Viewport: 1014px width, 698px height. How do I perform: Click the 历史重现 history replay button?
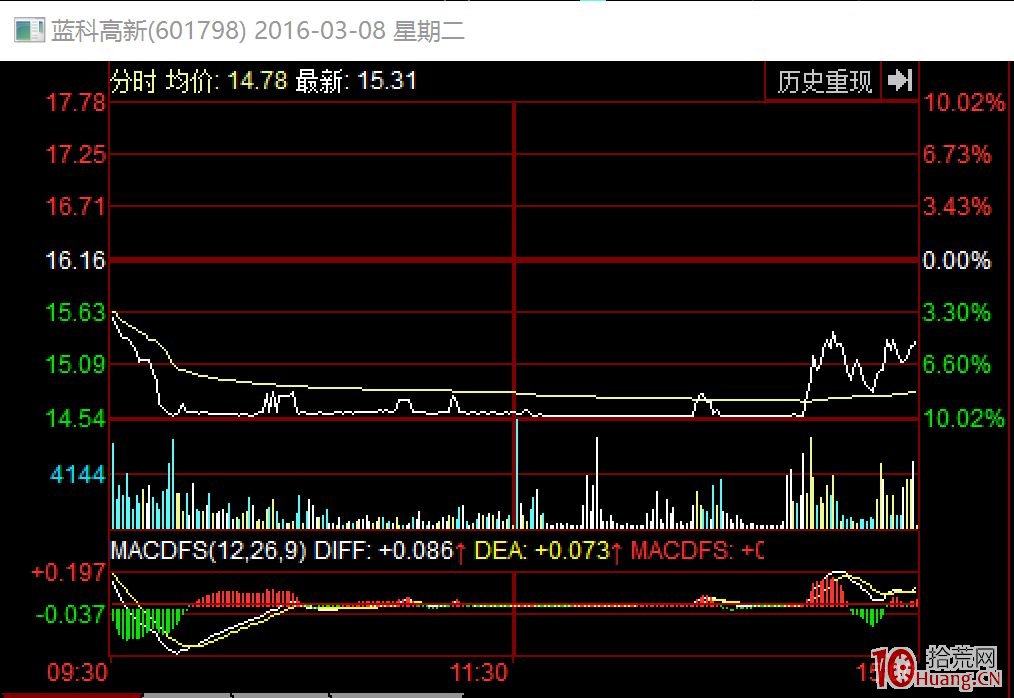coord(824,81)
